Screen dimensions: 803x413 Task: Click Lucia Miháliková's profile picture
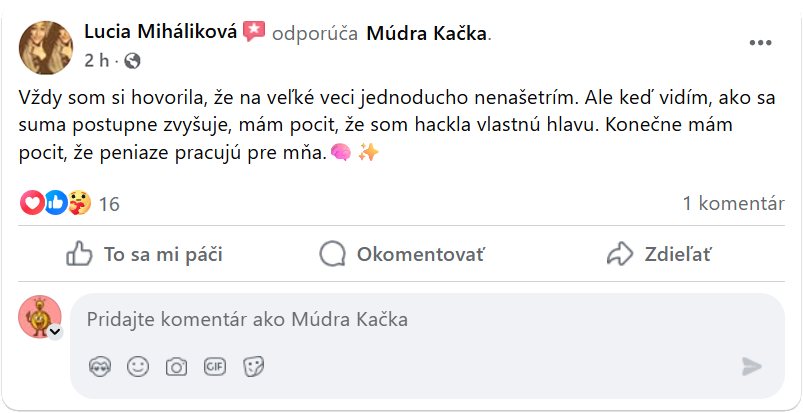pyautogui.click(x=46, y=47)
